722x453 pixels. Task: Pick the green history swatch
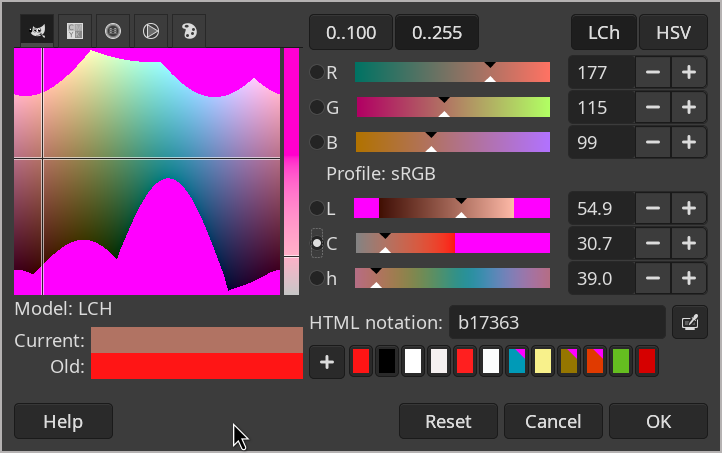coord(621,361)
